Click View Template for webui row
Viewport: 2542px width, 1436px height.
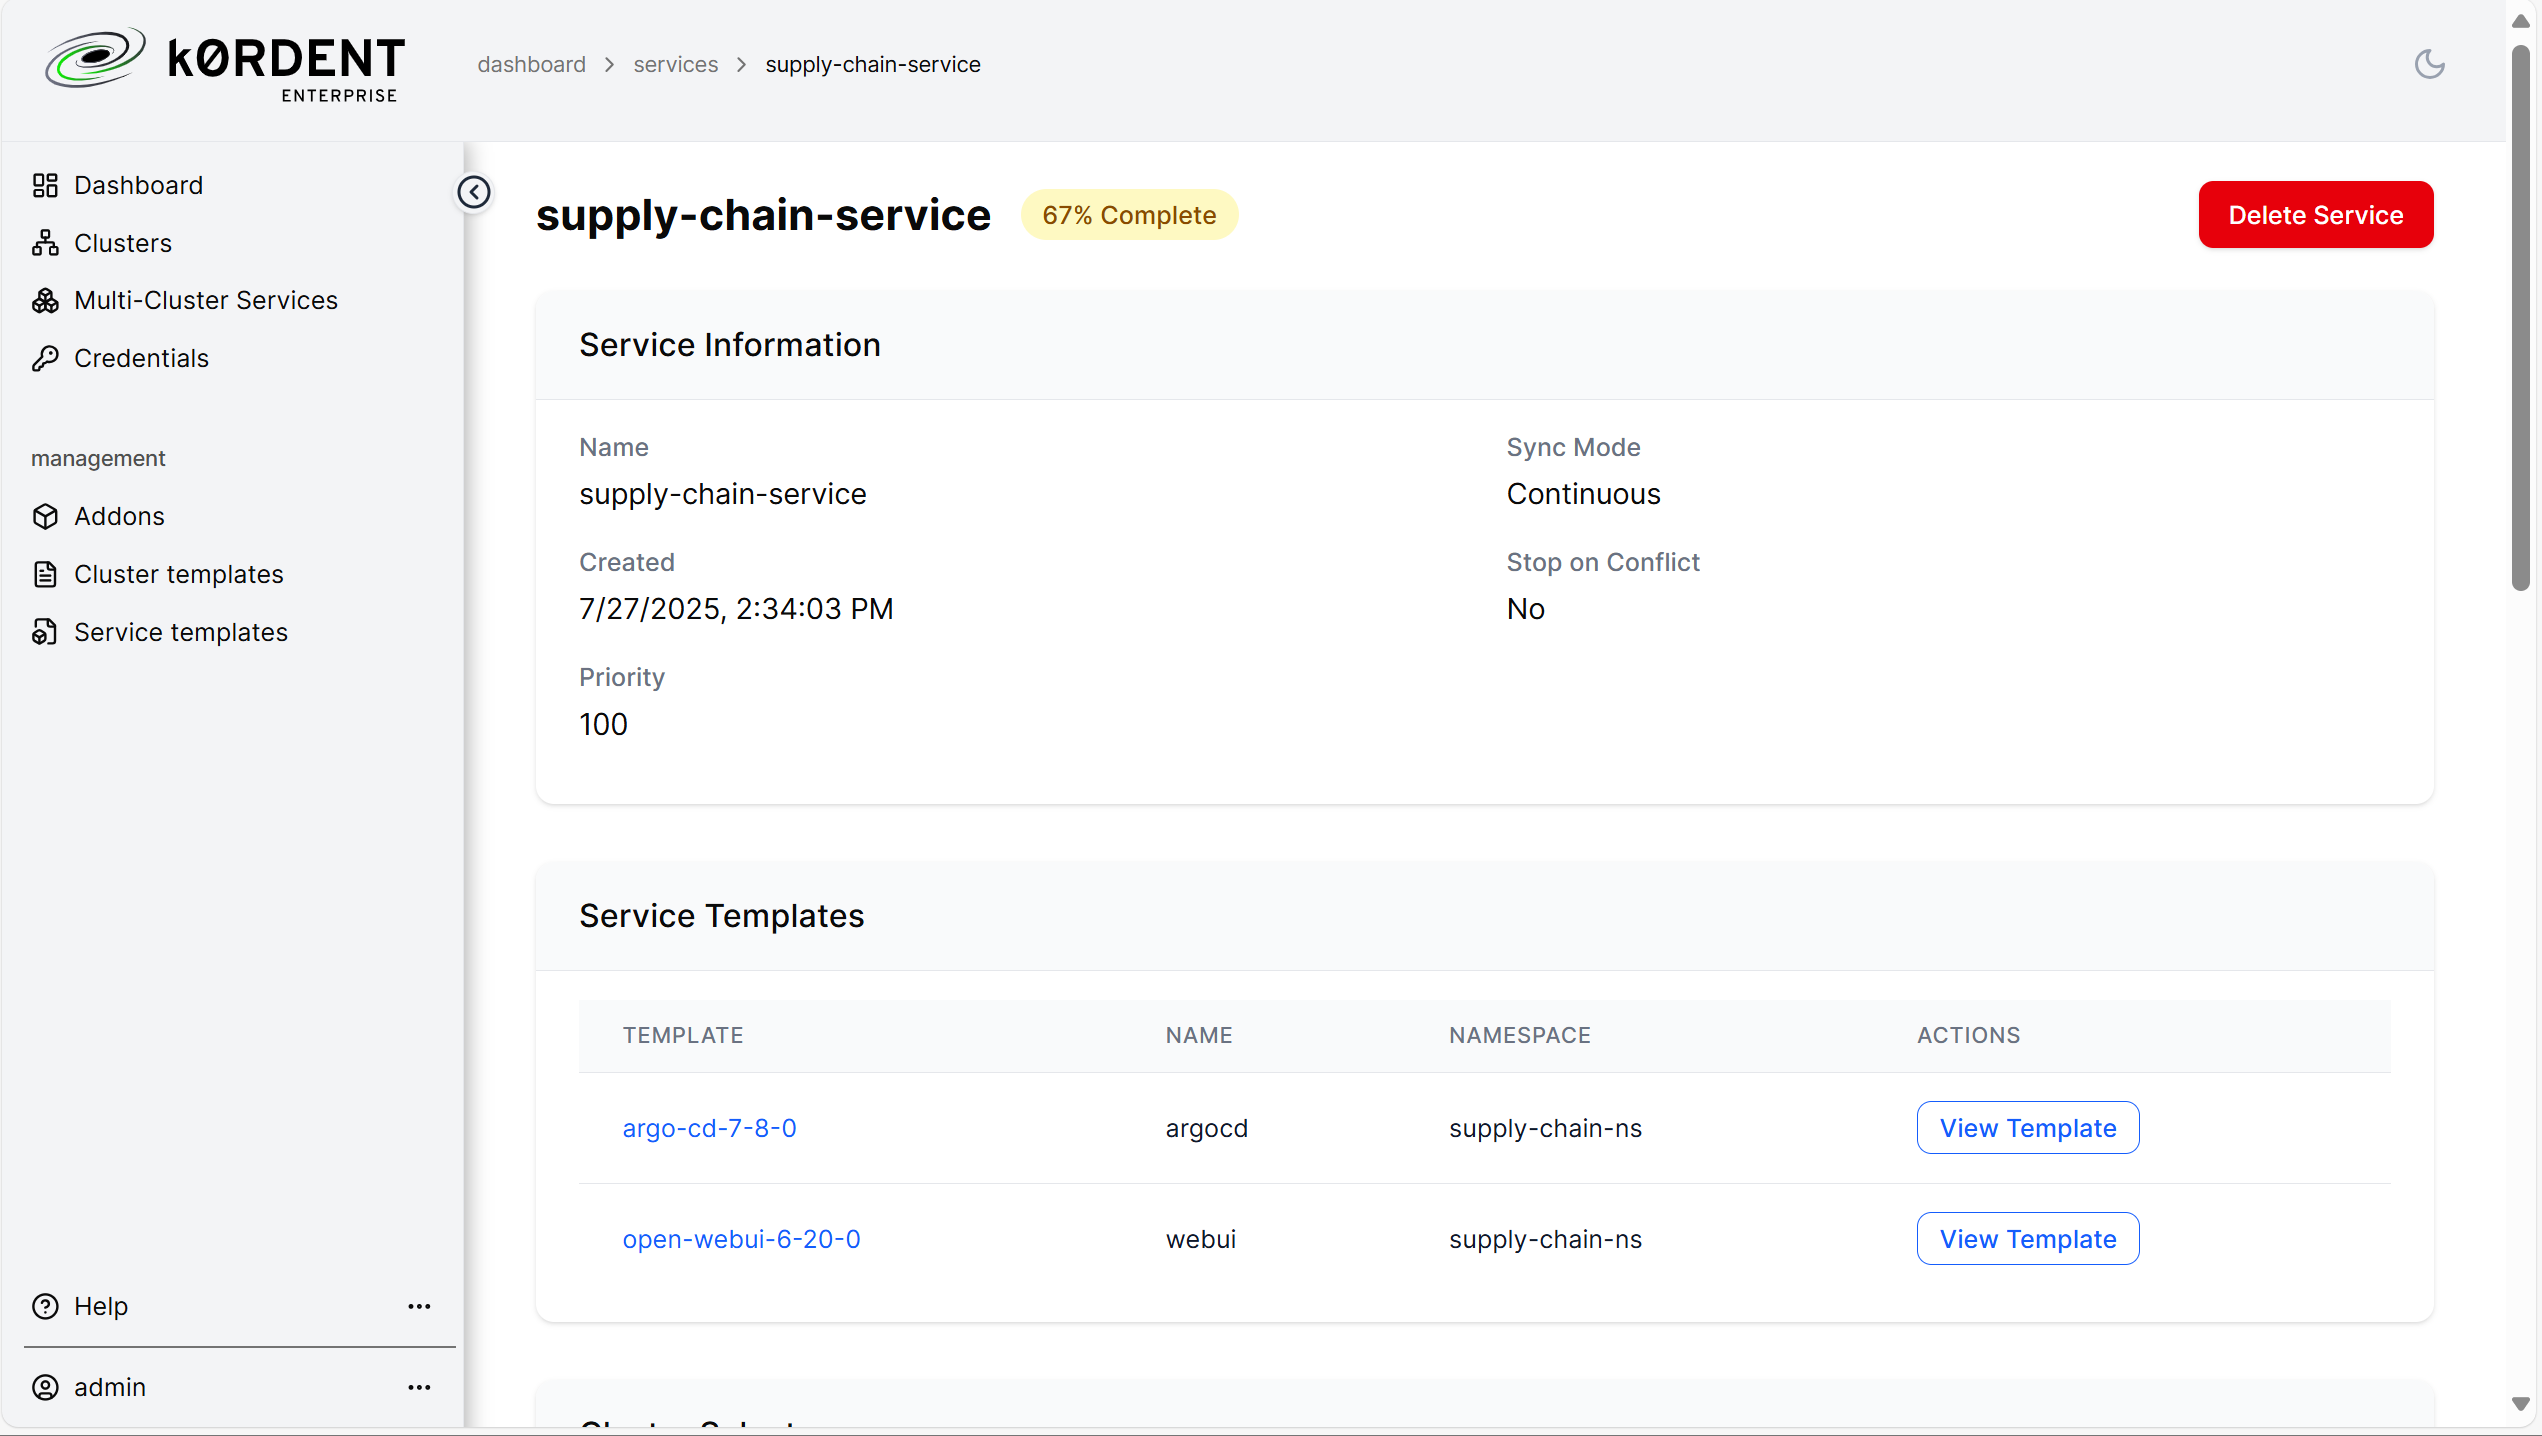tap(2027, 1239)
